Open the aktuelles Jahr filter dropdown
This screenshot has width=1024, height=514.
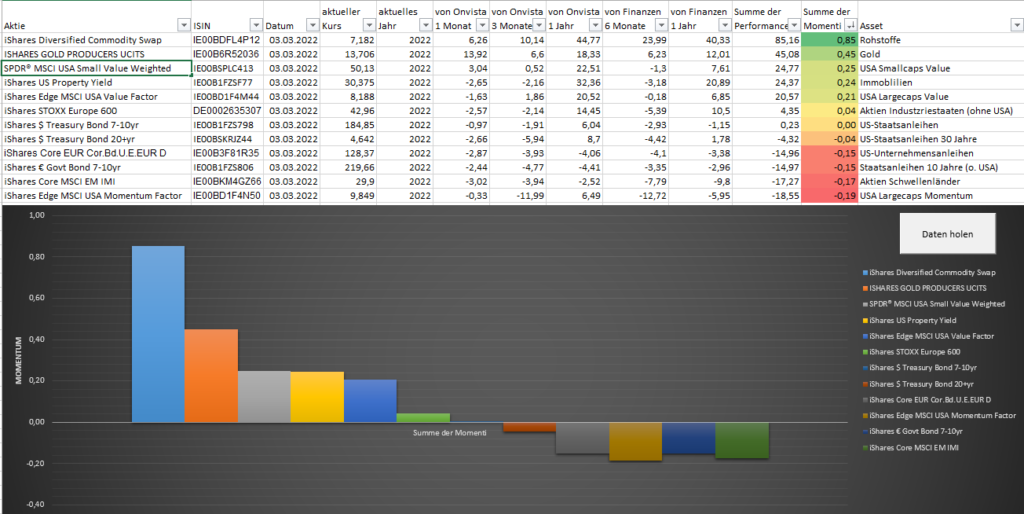pyautogui.click(x=424, y=26)
